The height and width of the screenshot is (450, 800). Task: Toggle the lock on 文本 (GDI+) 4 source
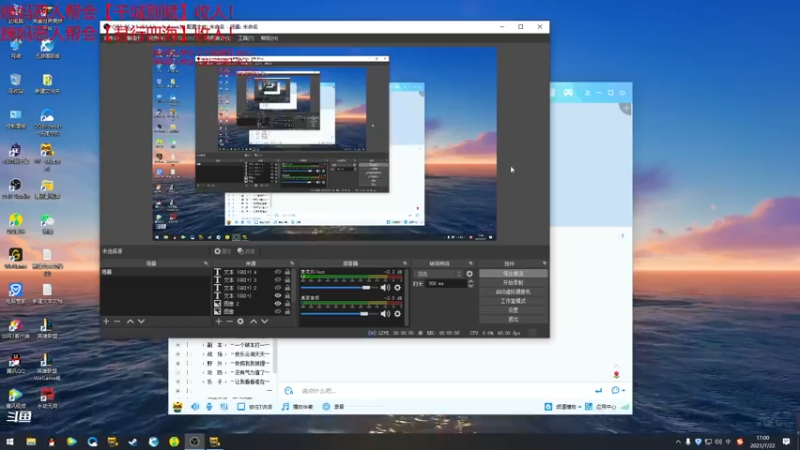tap(287, 272)
